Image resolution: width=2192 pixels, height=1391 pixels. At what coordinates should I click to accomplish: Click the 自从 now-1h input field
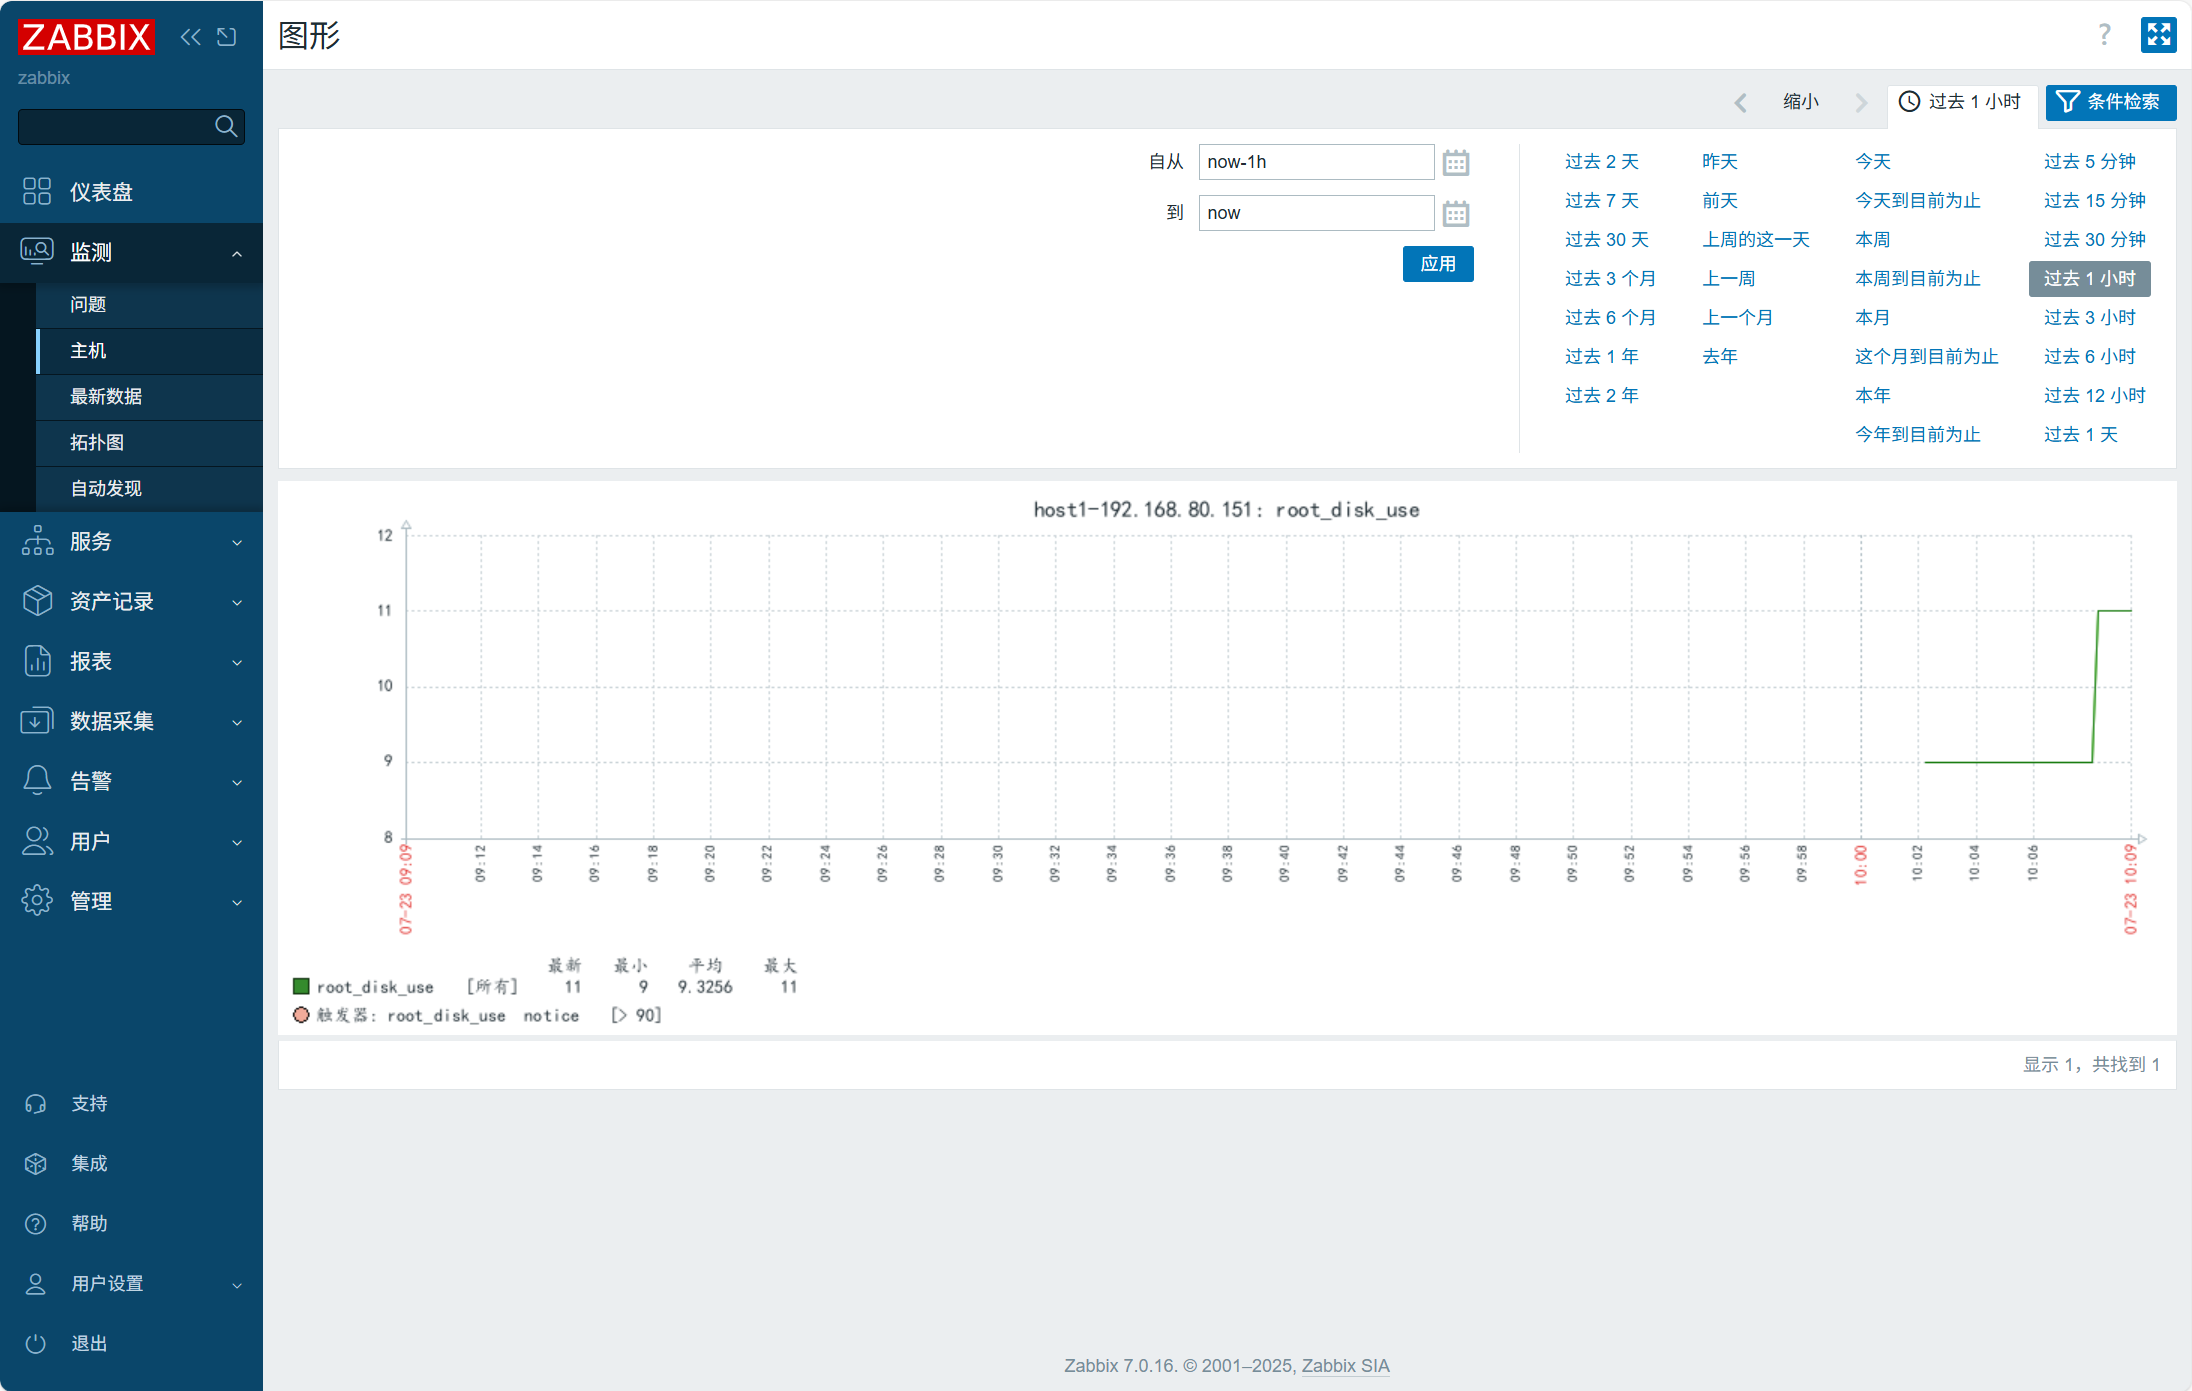(1316, 162)
